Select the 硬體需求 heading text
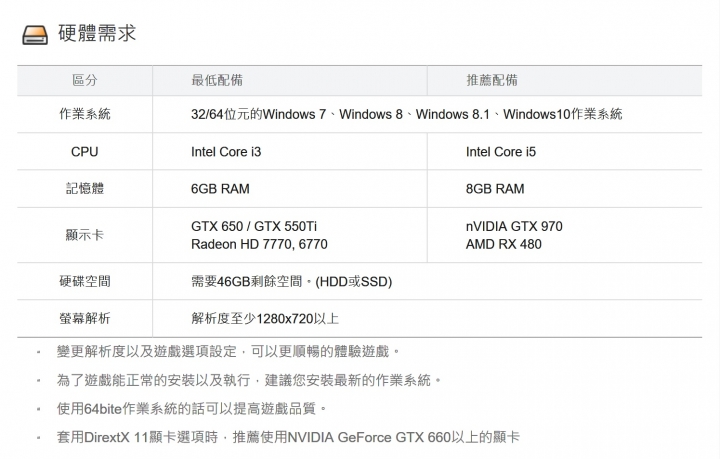The image size is (720, 459). click(x=97, y=34)
